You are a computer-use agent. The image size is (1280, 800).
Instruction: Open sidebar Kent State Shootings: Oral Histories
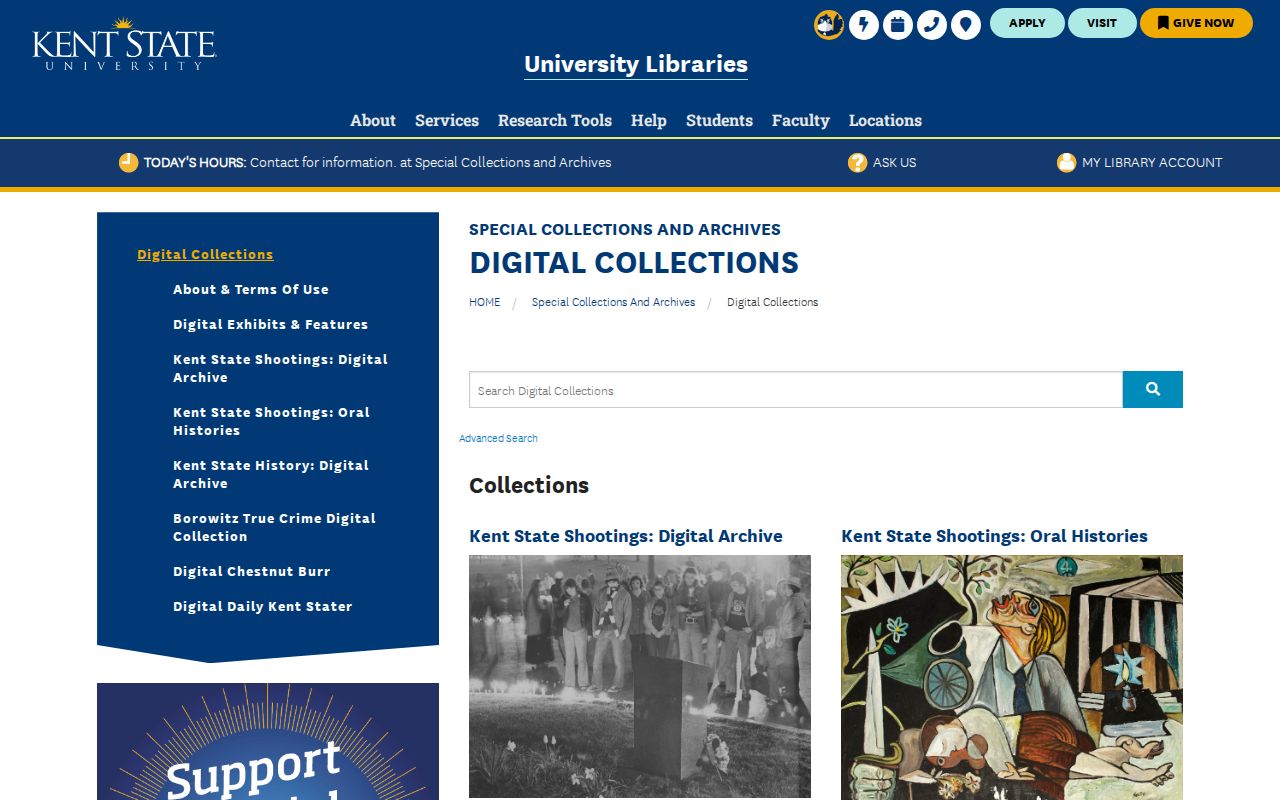point(271,421)
